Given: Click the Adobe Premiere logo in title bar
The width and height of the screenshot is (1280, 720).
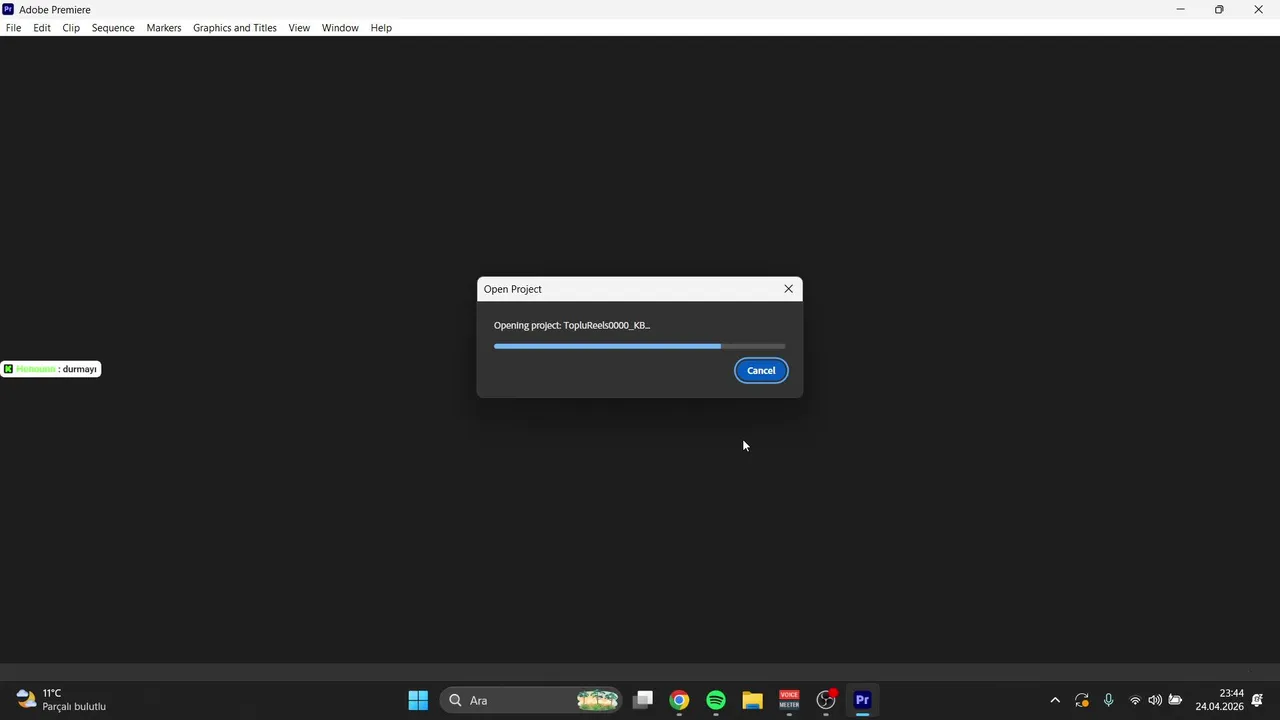Looking at the screenshot, I should coord(8,9).
